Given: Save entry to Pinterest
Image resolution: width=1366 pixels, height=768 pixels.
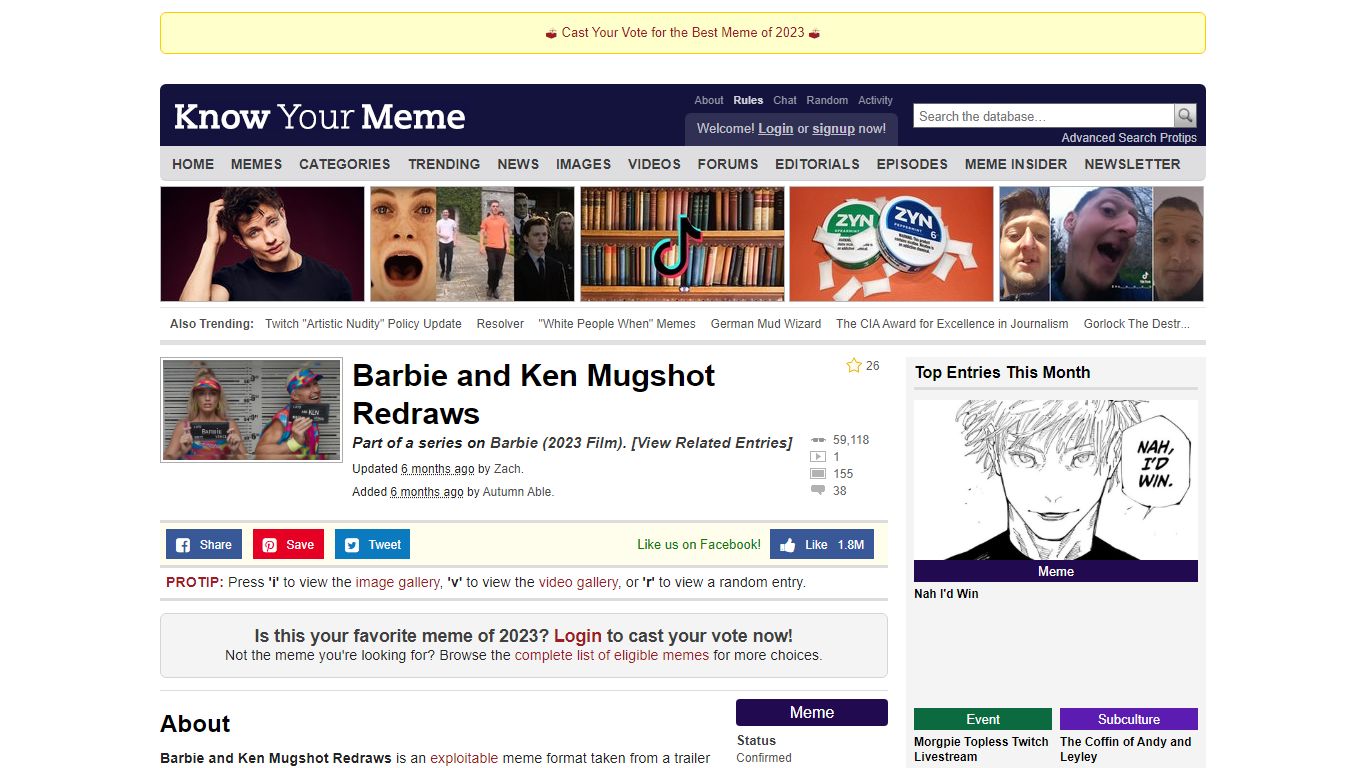Looking at the screenshot, I should point(288,545).
